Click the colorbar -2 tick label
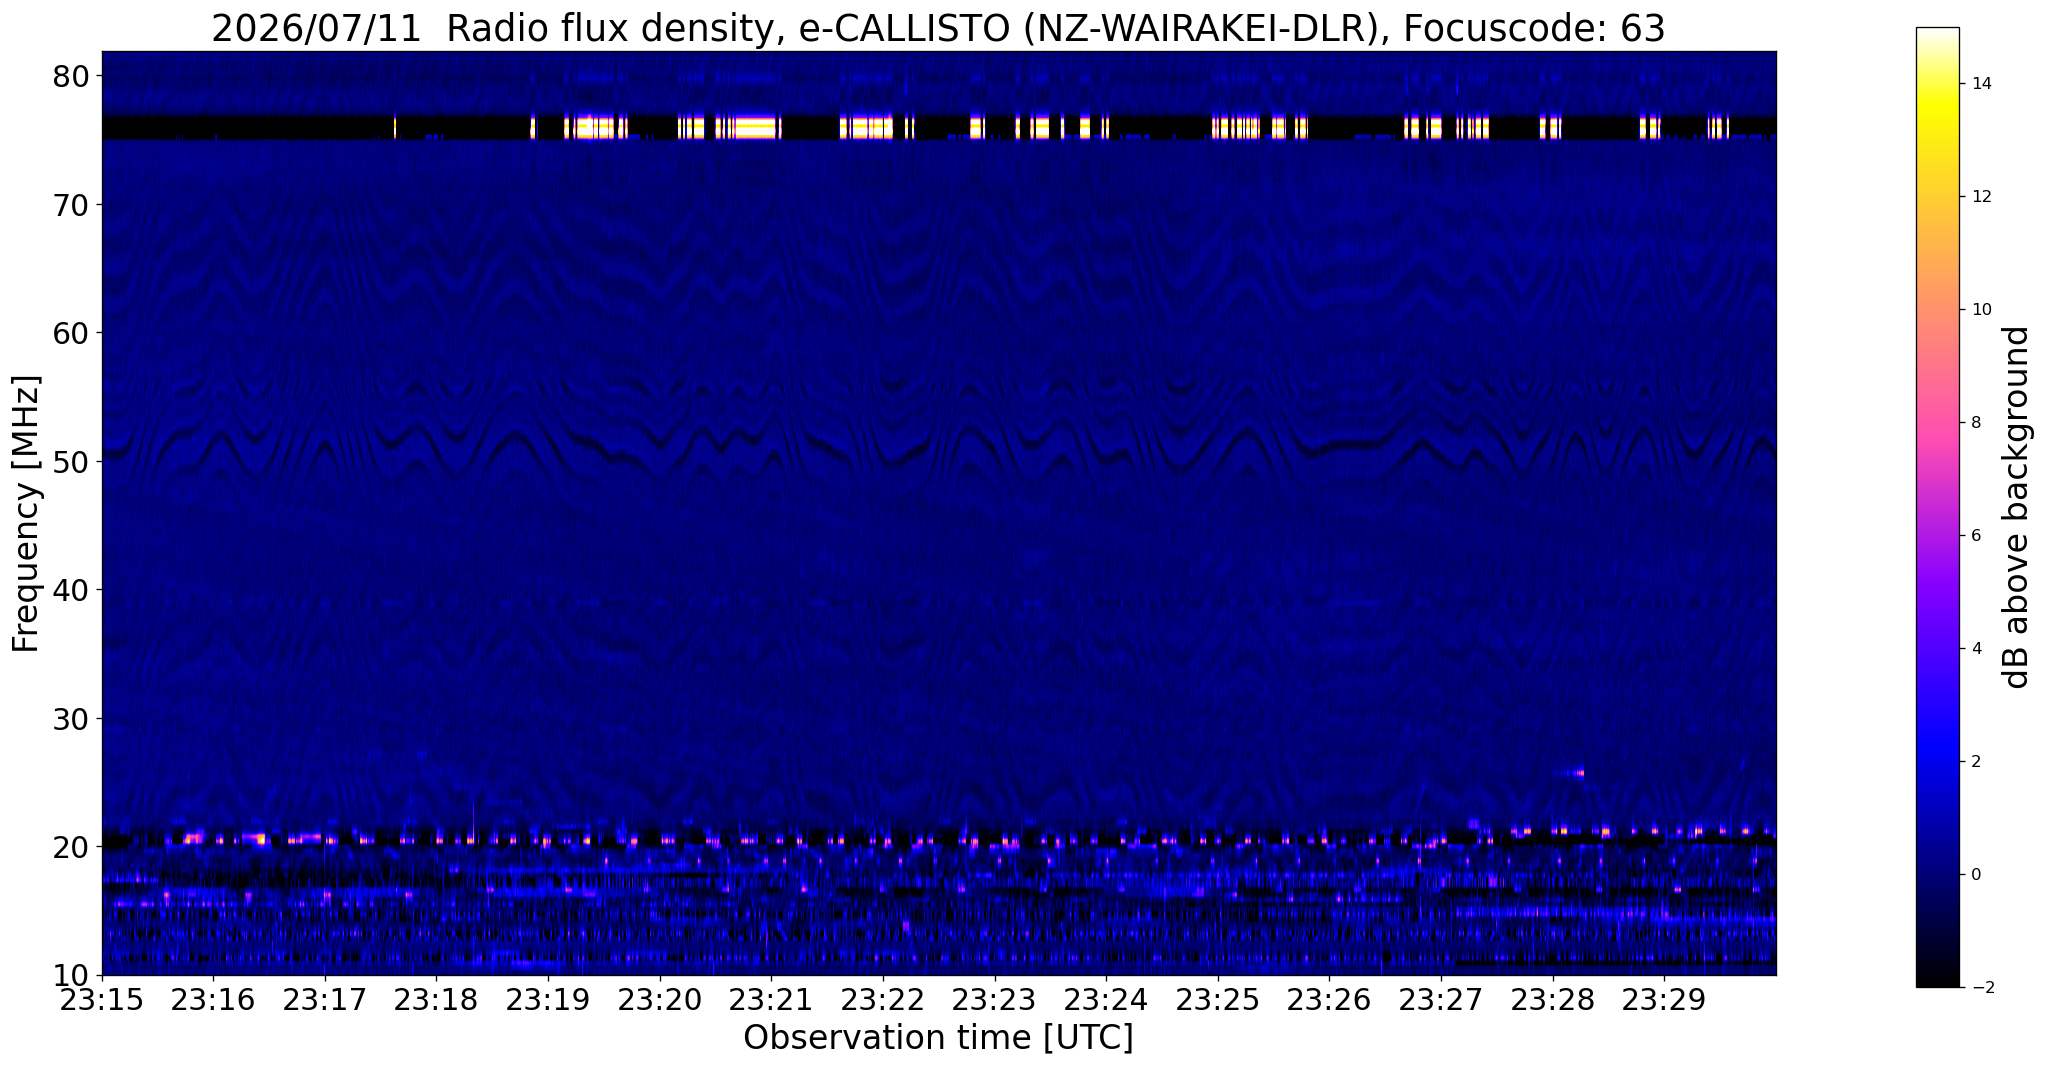This screenshot has width=2047, height=1067. point(1979,987)
